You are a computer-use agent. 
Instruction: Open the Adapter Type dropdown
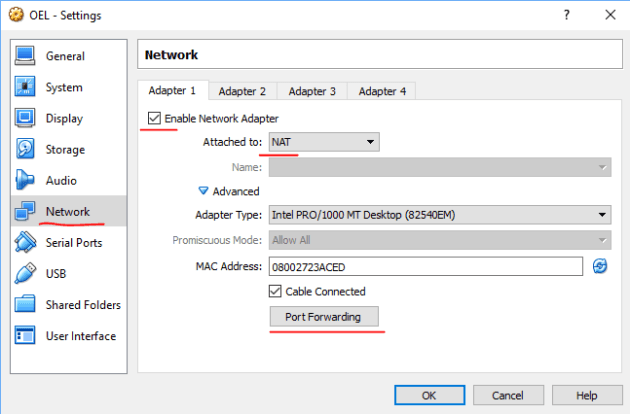(440, 215)
